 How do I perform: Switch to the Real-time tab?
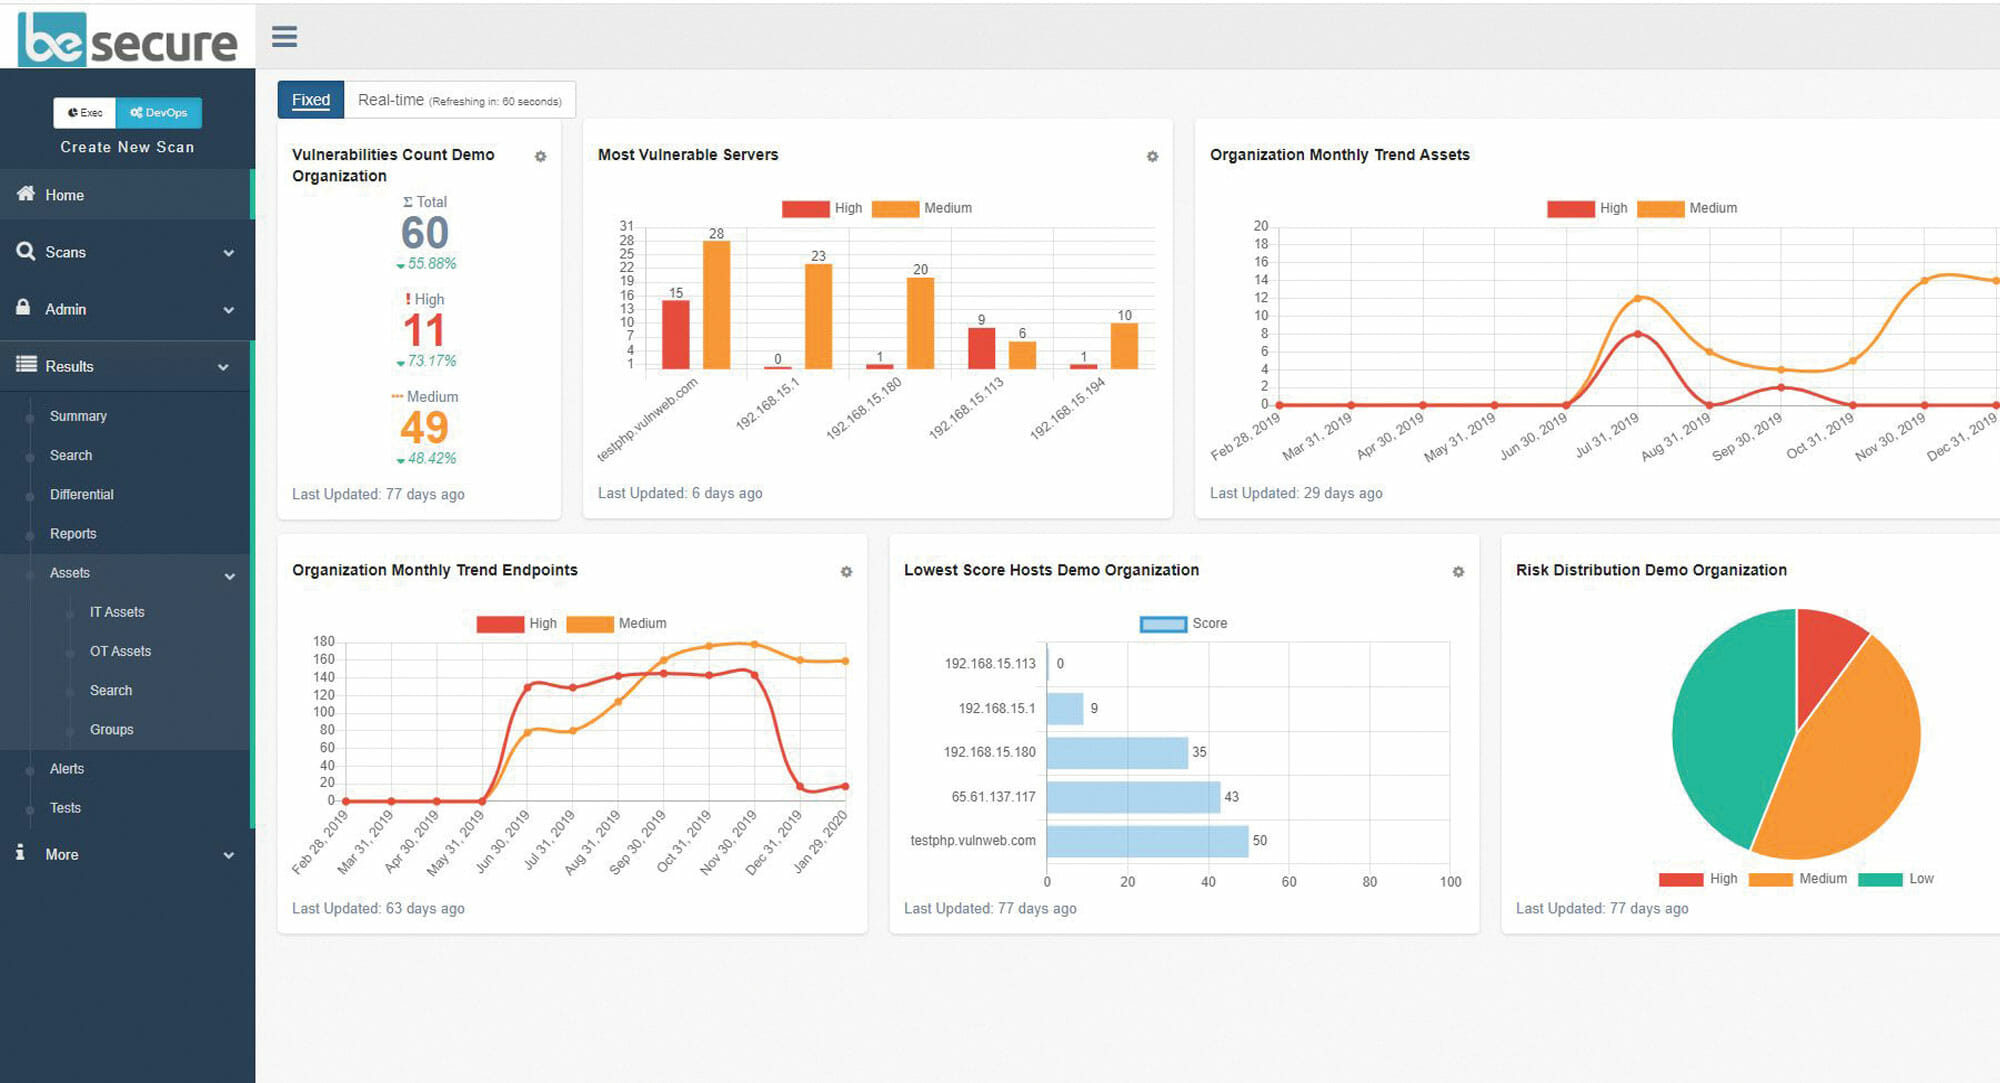click(x=459, y=100)
